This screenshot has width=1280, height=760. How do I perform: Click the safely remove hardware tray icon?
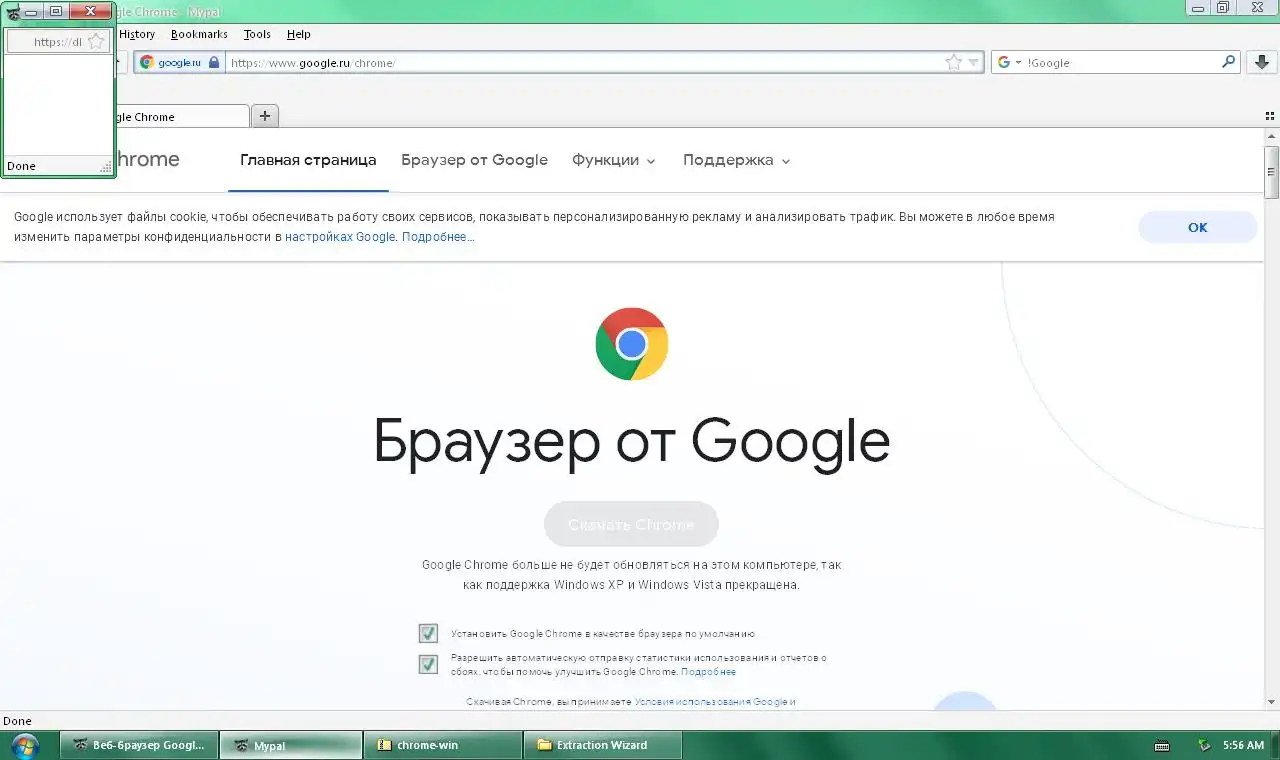click(x=1205, y=746)
